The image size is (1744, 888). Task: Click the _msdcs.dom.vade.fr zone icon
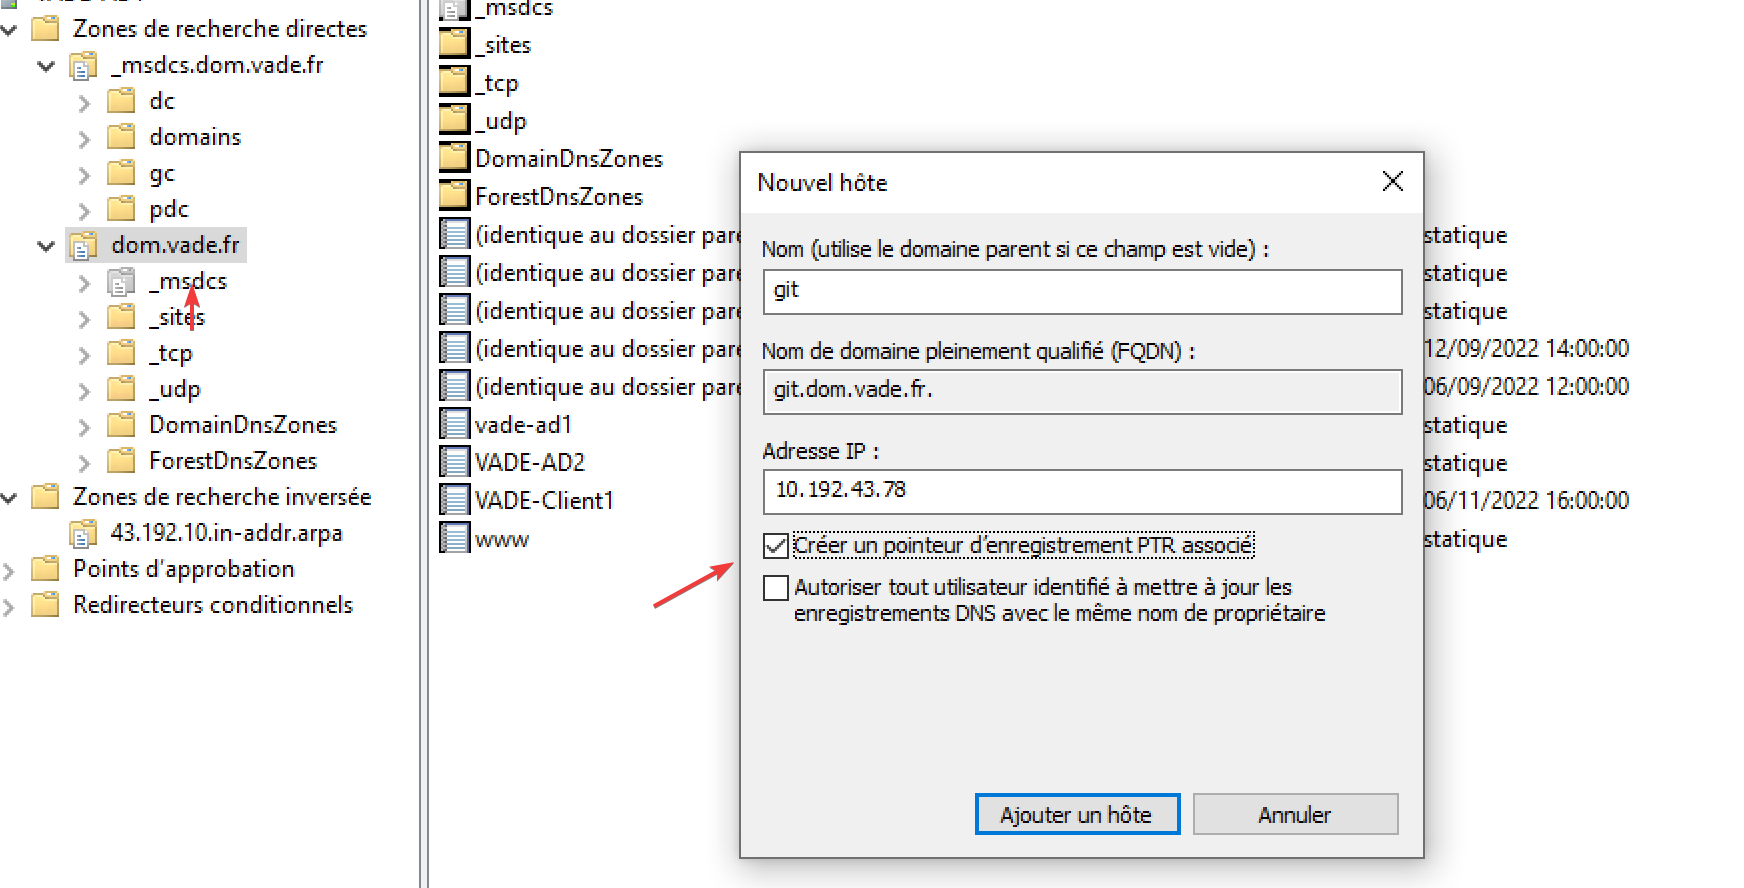click(x=83, y=66)
